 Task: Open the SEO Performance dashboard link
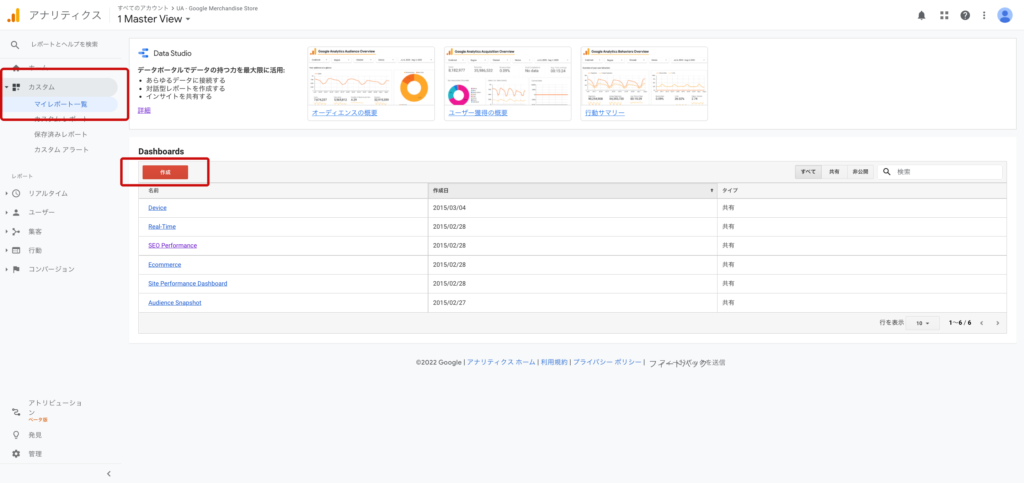pos(172,245)
